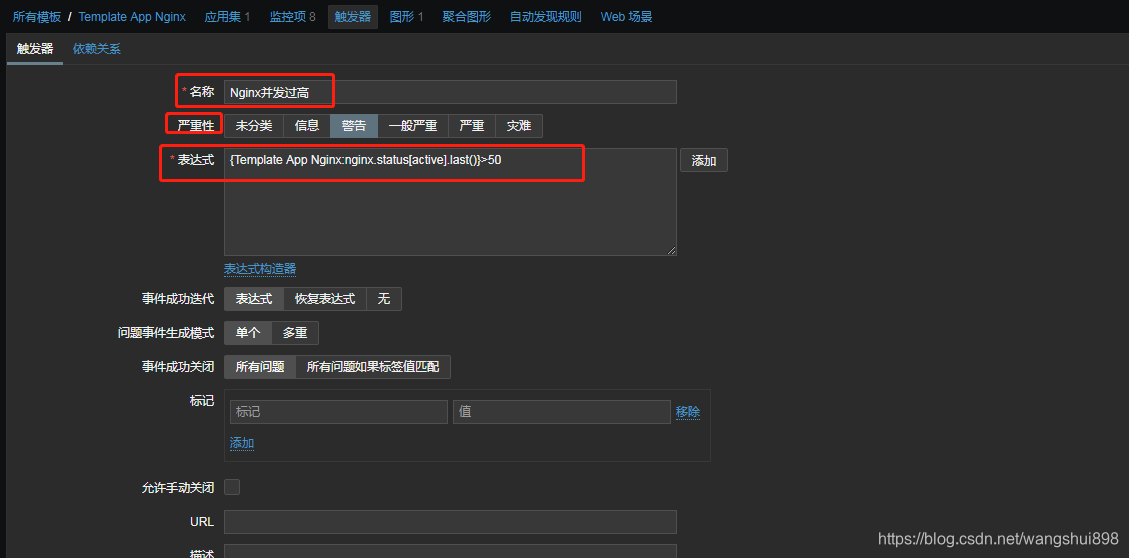The image size is (1129, 558).
Task: Set severity to 未分类
Action: click(253, 126)
